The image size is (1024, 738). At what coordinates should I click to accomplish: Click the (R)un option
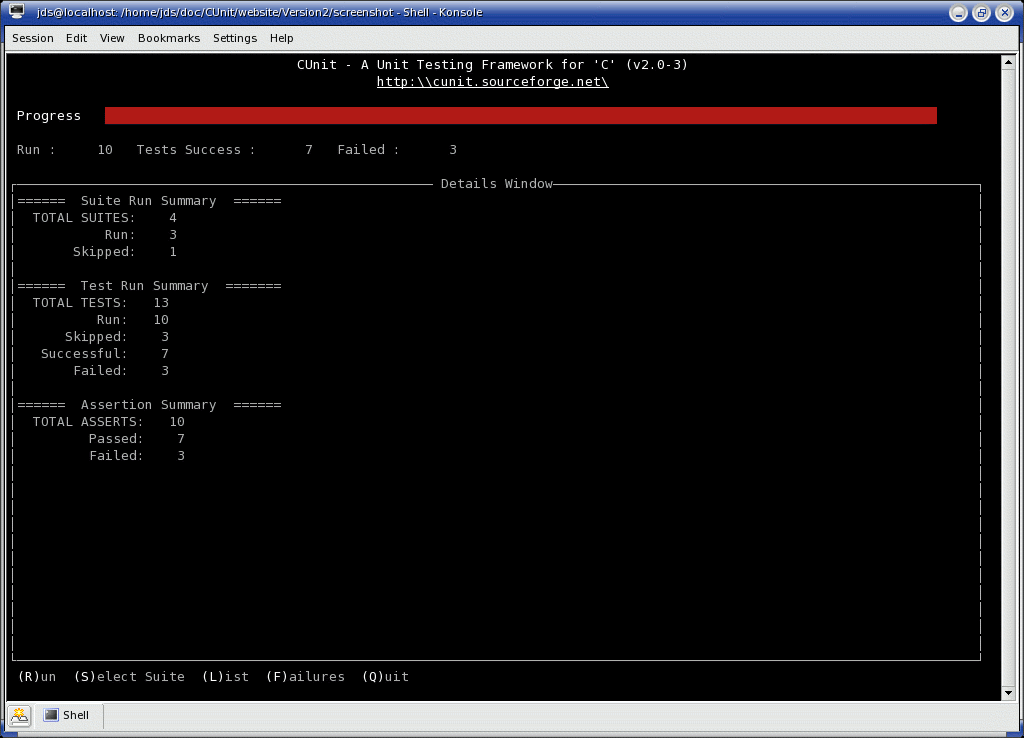coord(37,677)
